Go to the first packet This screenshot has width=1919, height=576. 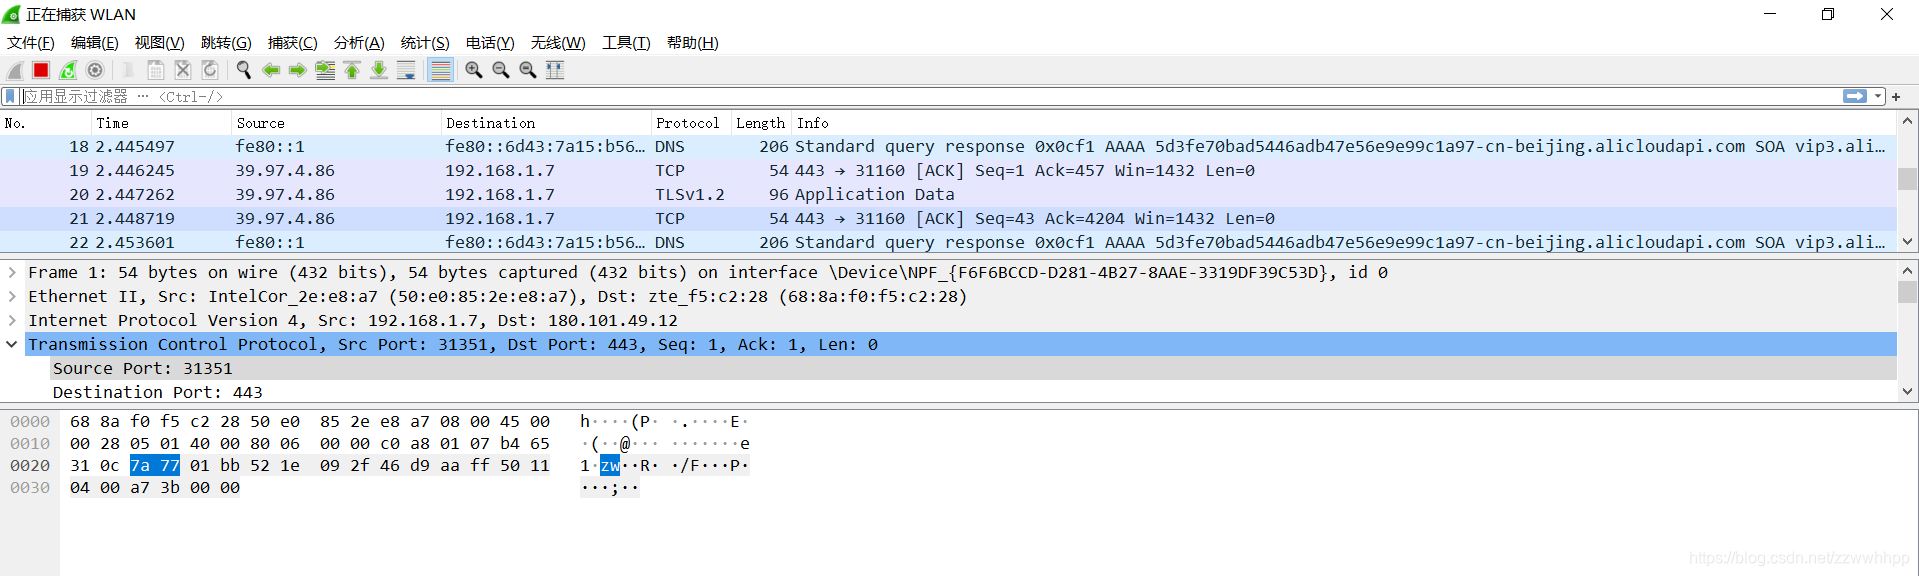[352, 70]
